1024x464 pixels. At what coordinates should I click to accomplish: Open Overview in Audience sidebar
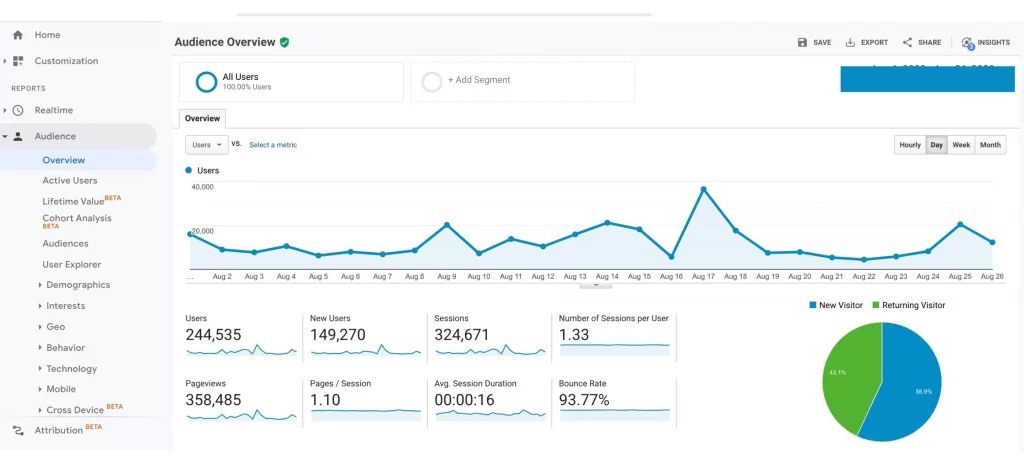pyautogui.click(x=64, y=160)
